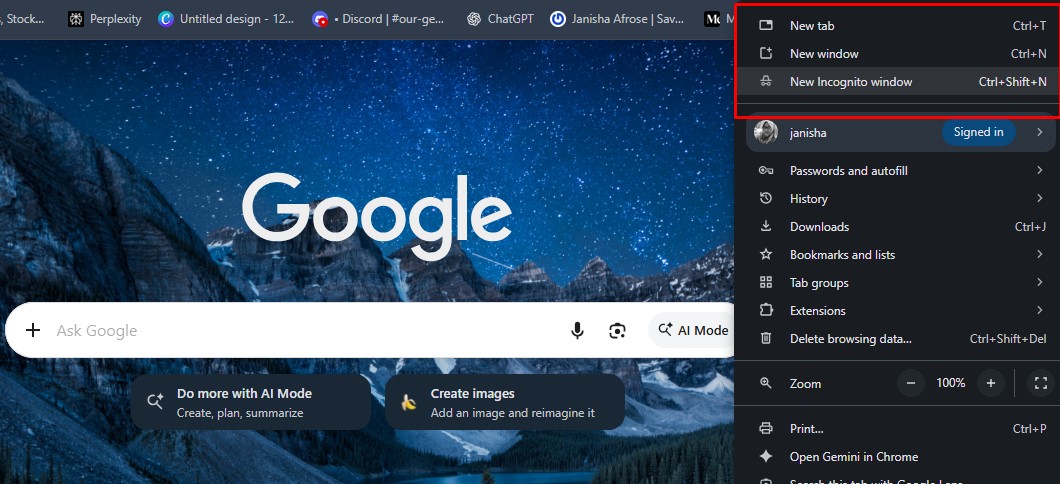
Task: Expand the History submenu chevron
Action: 1039,199
